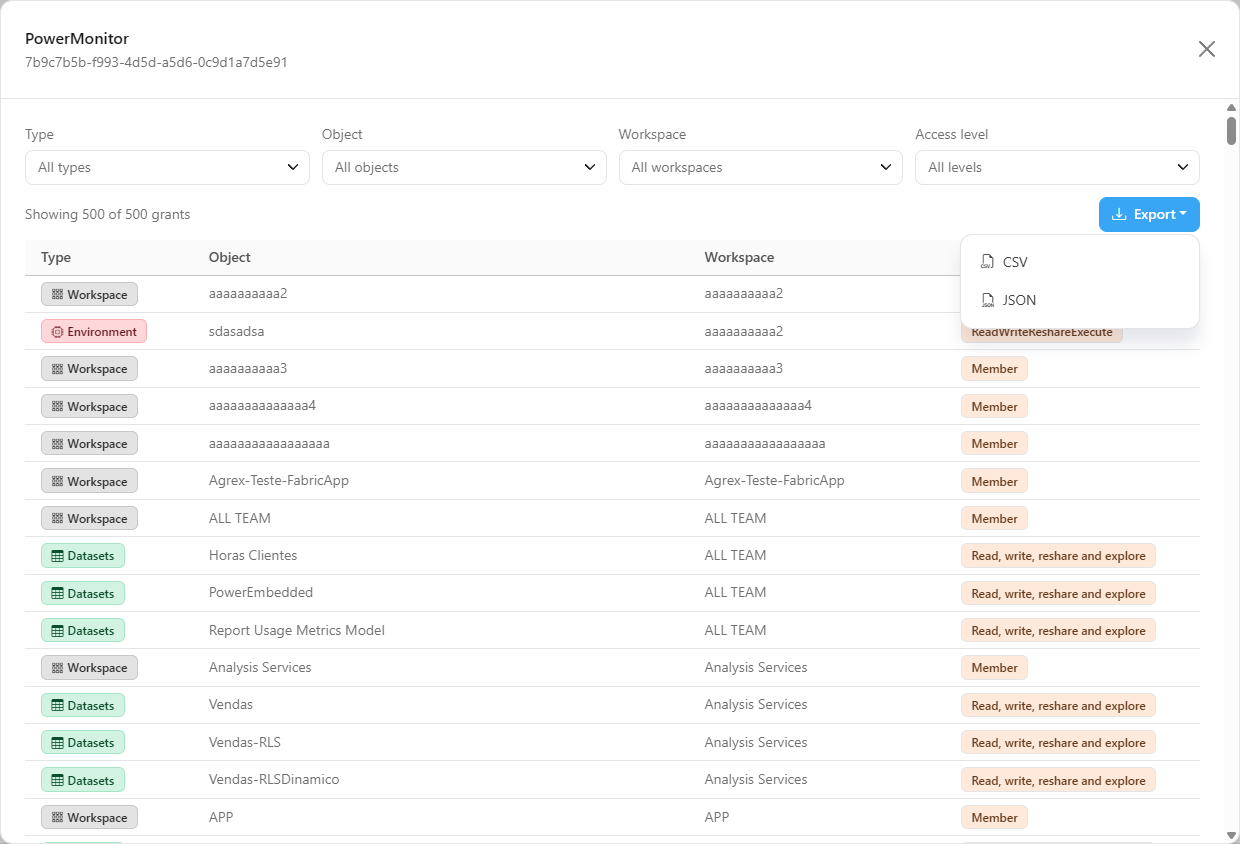The width and height of the screenshot is (1240, 844).
Task: Click the vertical scrollbar thumb
Action: [x=1231, y=131]
